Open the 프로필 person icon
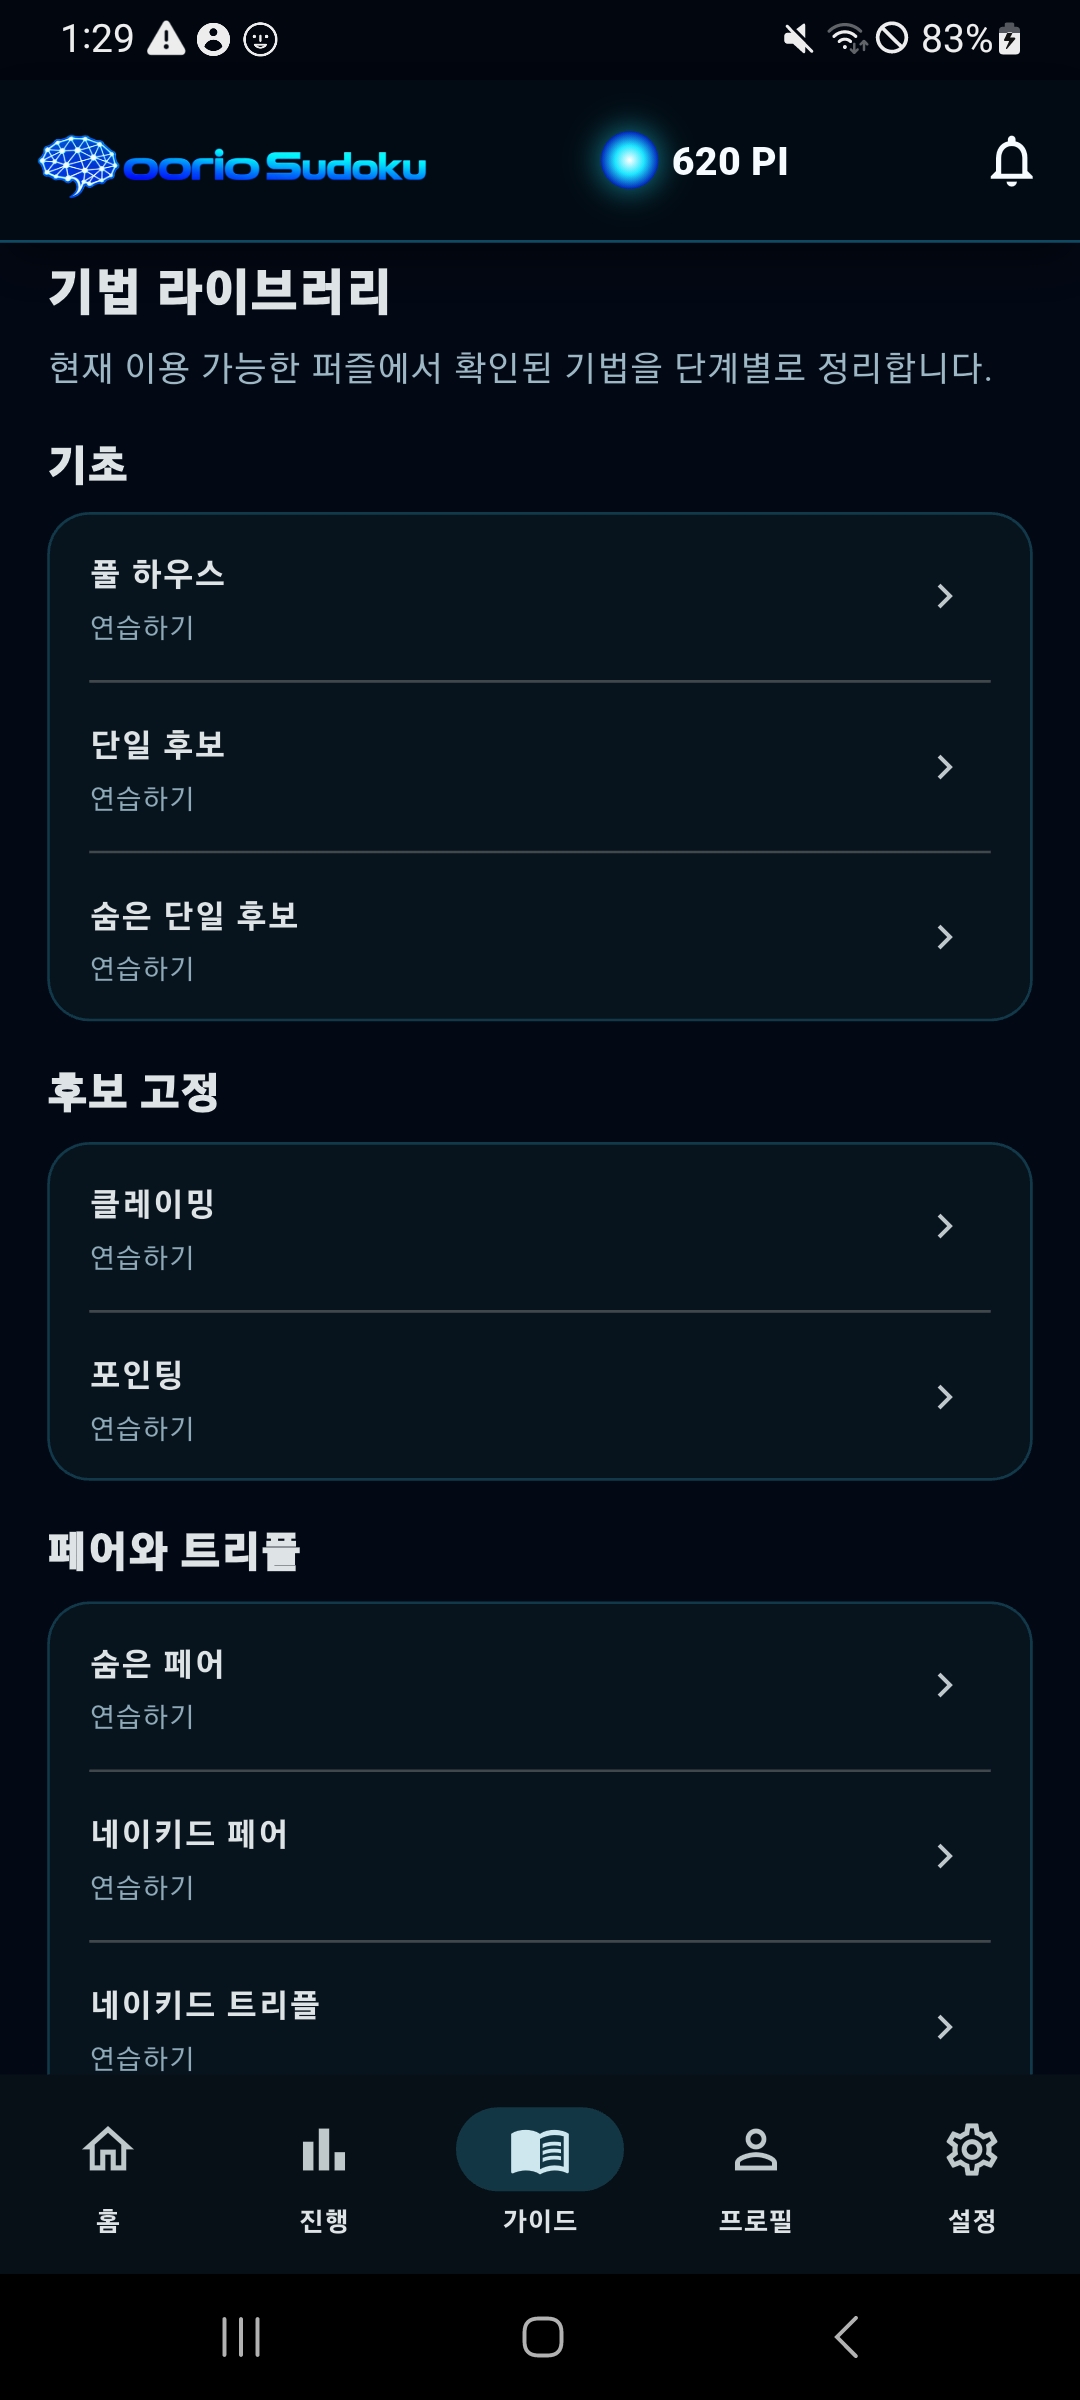Image resolution: width=1080 pixels, height=2400 pixels. [x=756, y=2149]
